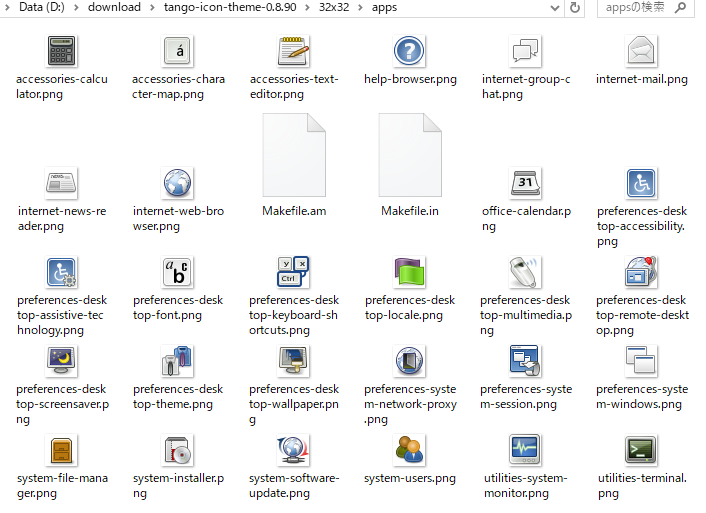Select the preferences-desktop-keyboard-shortcuts.png icon

(x=294, y=272)
